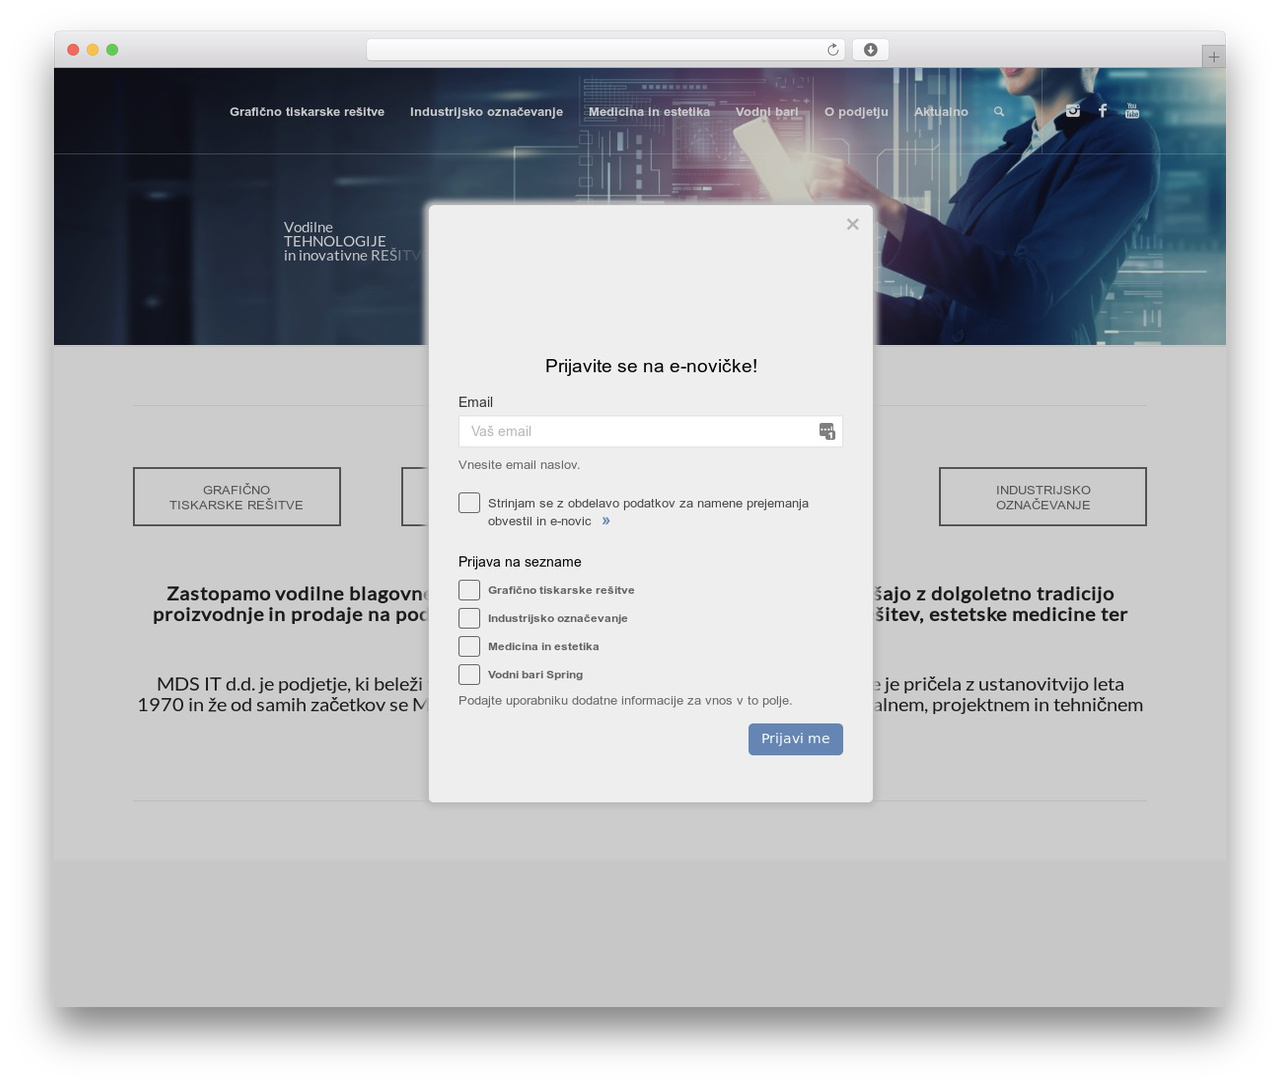
Task: Submit with the Prijavi me button
Action: point(795,739)
